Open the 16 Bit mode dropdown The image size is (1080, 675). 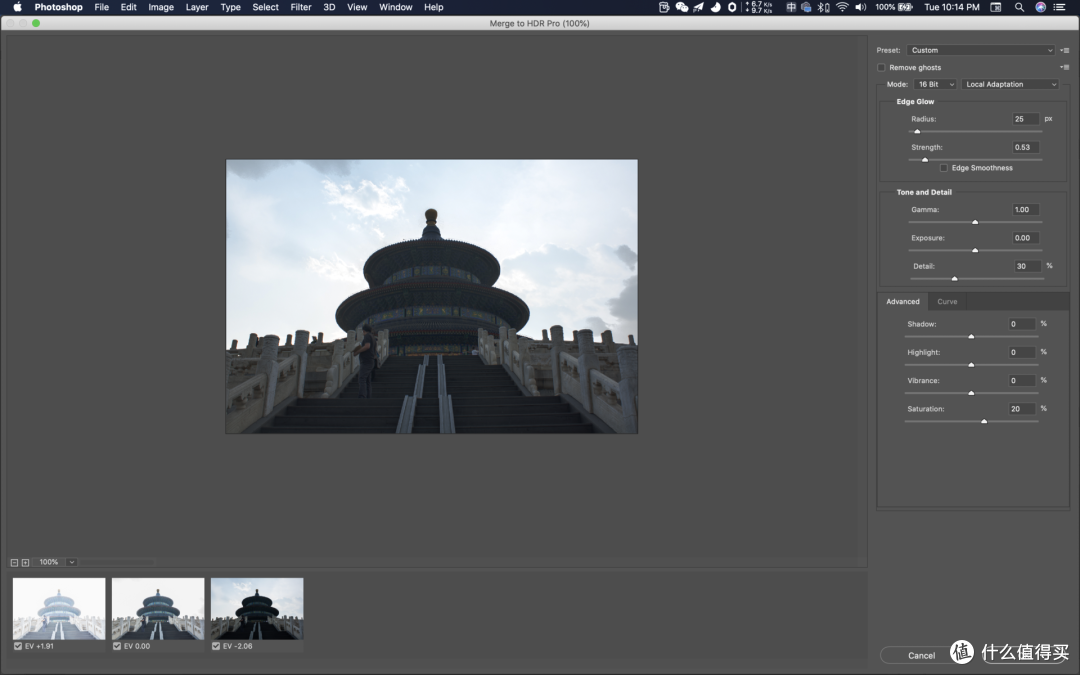(x=935, y=84)
